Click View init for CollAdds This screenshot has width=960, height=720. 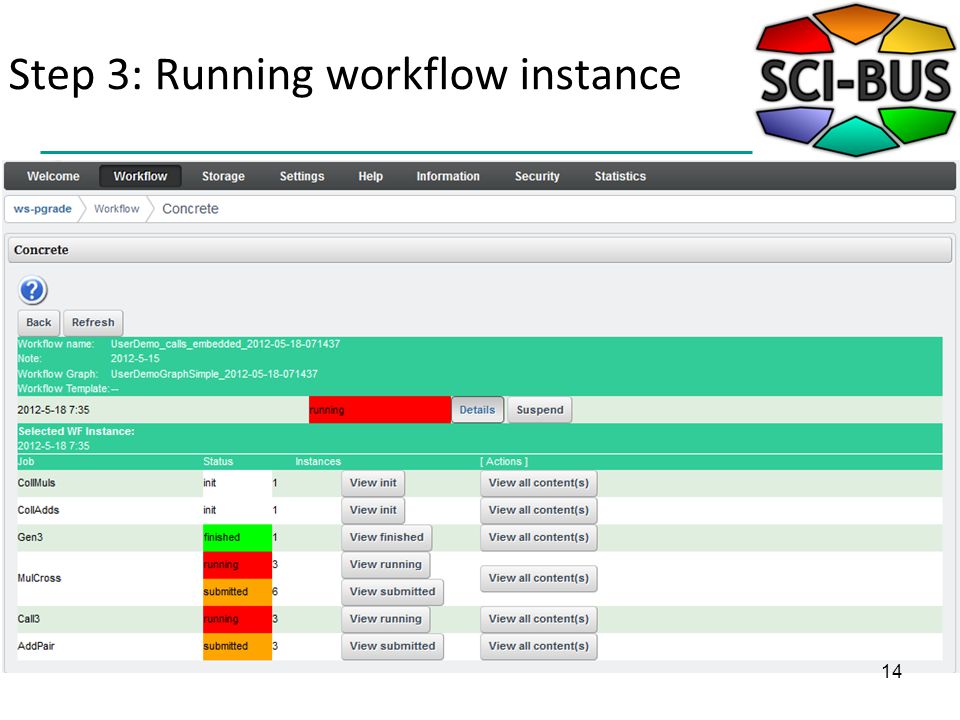(x=373, y=510)
